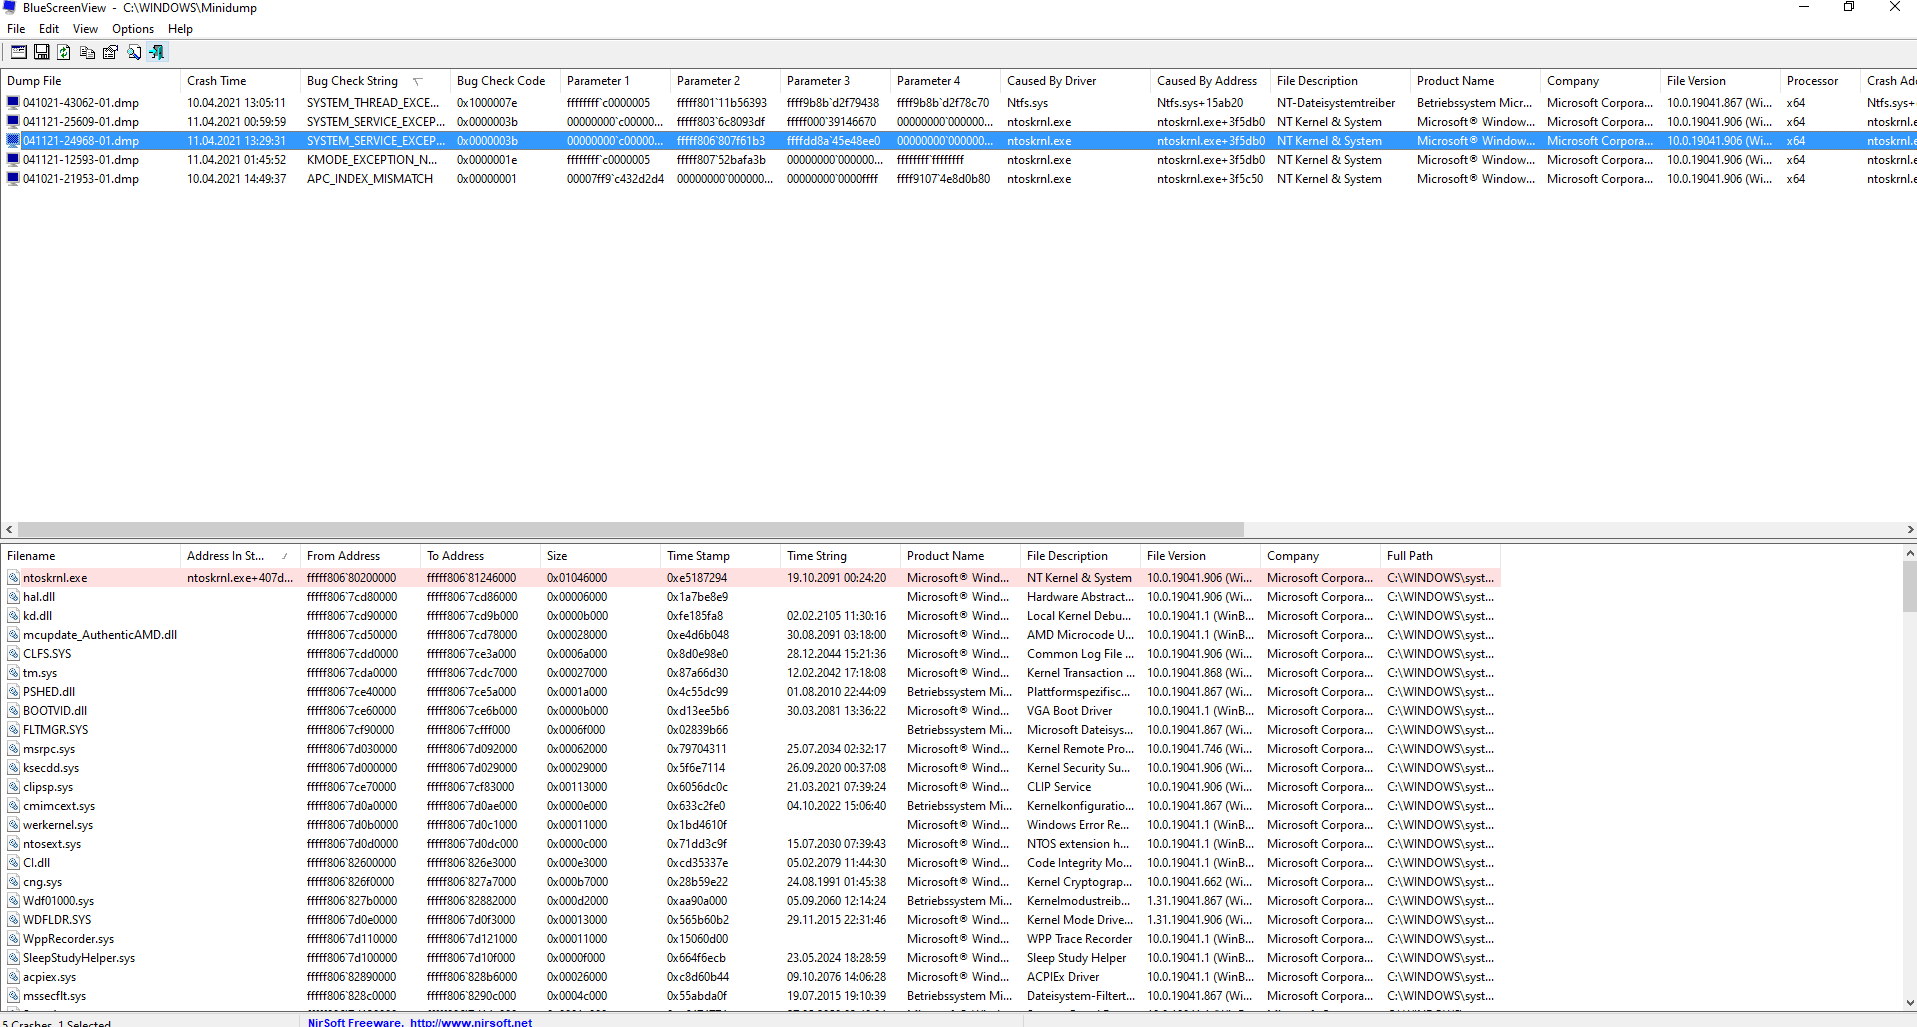The height and width of the screenshot is (1027, 1917).
Task: Sort by Bug Check String column header
Action: (375, 81)
